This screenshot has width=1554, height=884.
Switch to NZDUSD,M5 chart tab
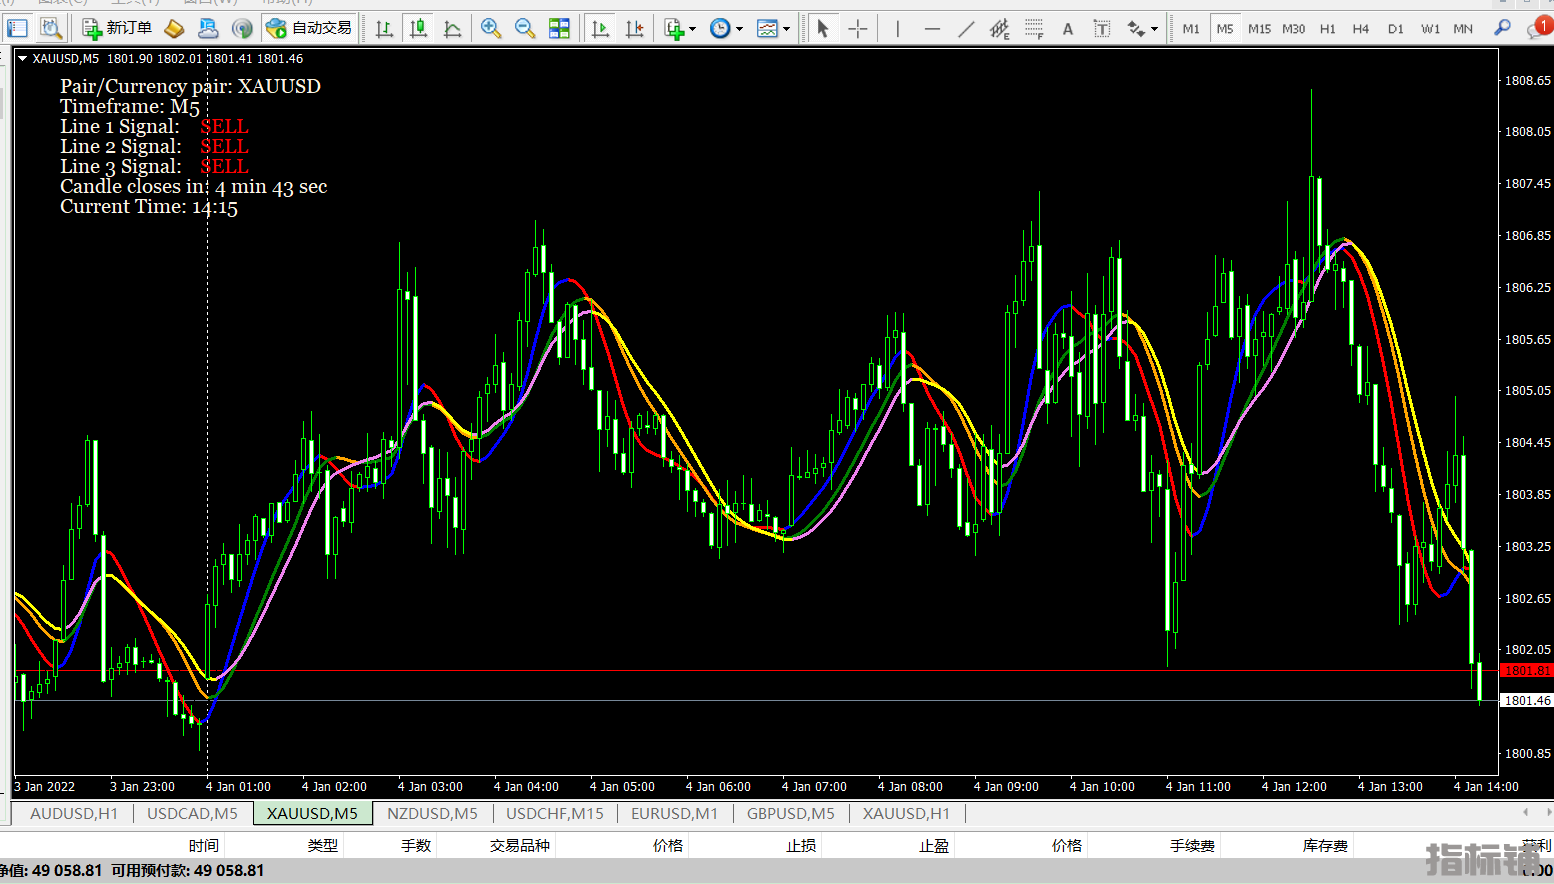[432, 813]
